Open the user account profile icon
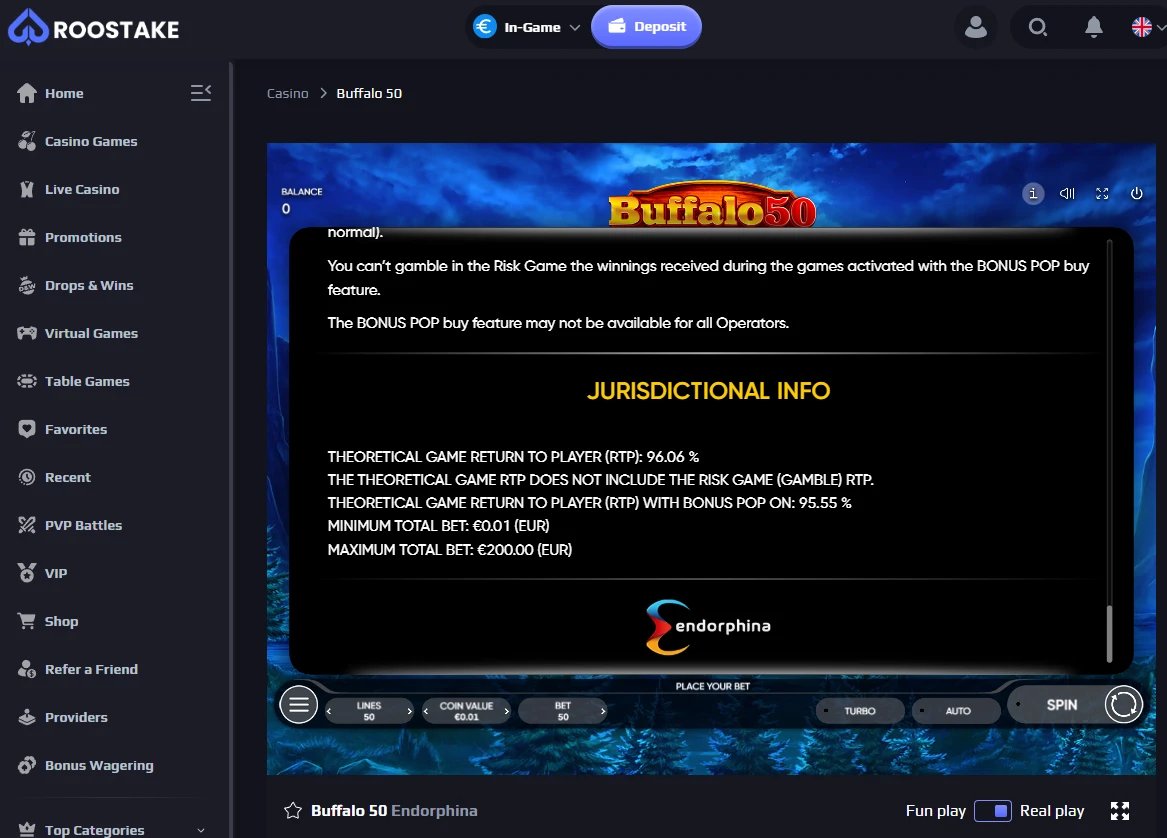Viewport: 1167px width, 838px height. click(x=976, y=28)
